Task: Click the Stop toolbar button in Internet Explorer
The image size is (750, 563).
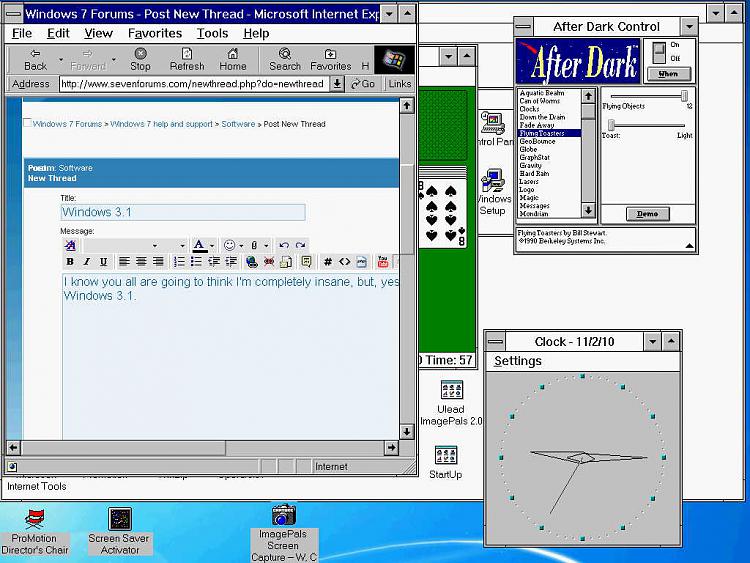Action: click(140, 60)
